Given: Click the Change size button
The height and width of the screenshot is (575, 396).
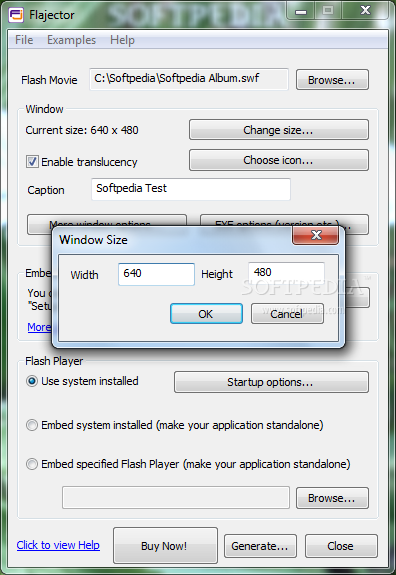Looking at the screenshot, I should pyautogui.click(x=279, y=130).
